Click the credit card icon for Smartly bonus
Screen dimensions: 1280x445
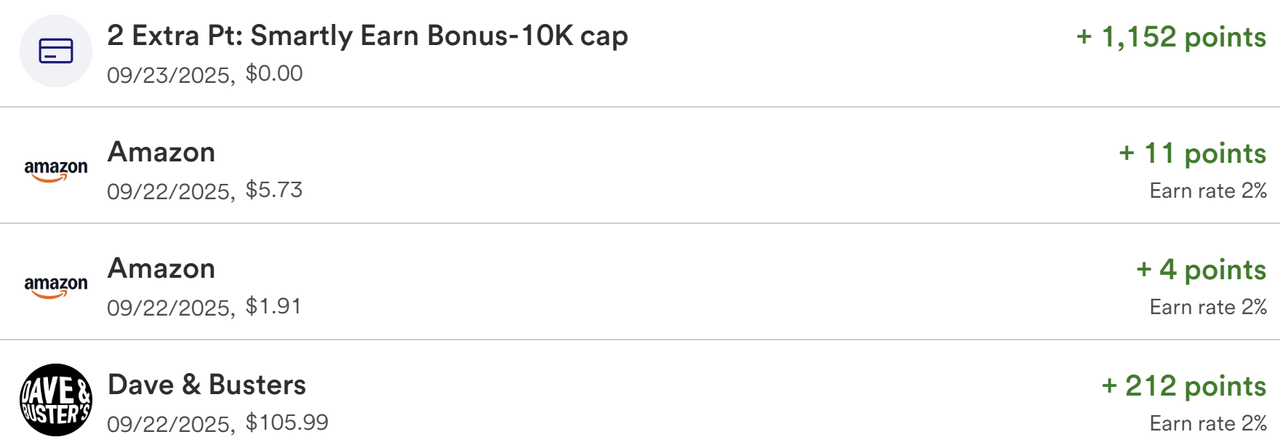56,51
